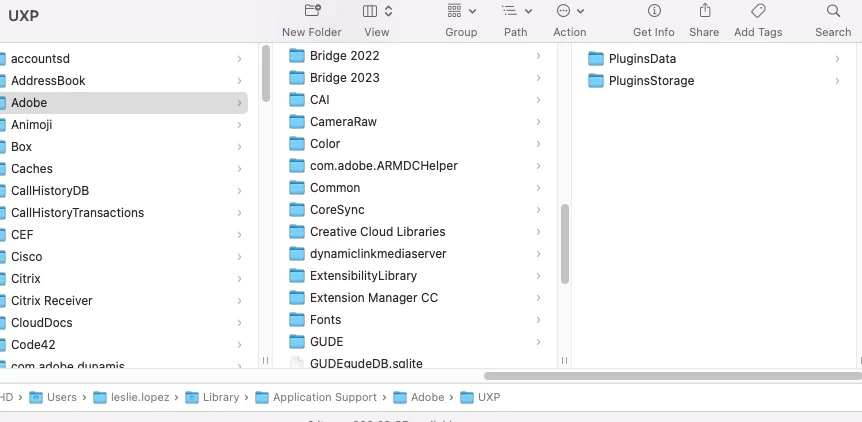Click the dynamiclinkmediaserver folder icon
This screenshot has height=422, width=862.
click(297, 253)
